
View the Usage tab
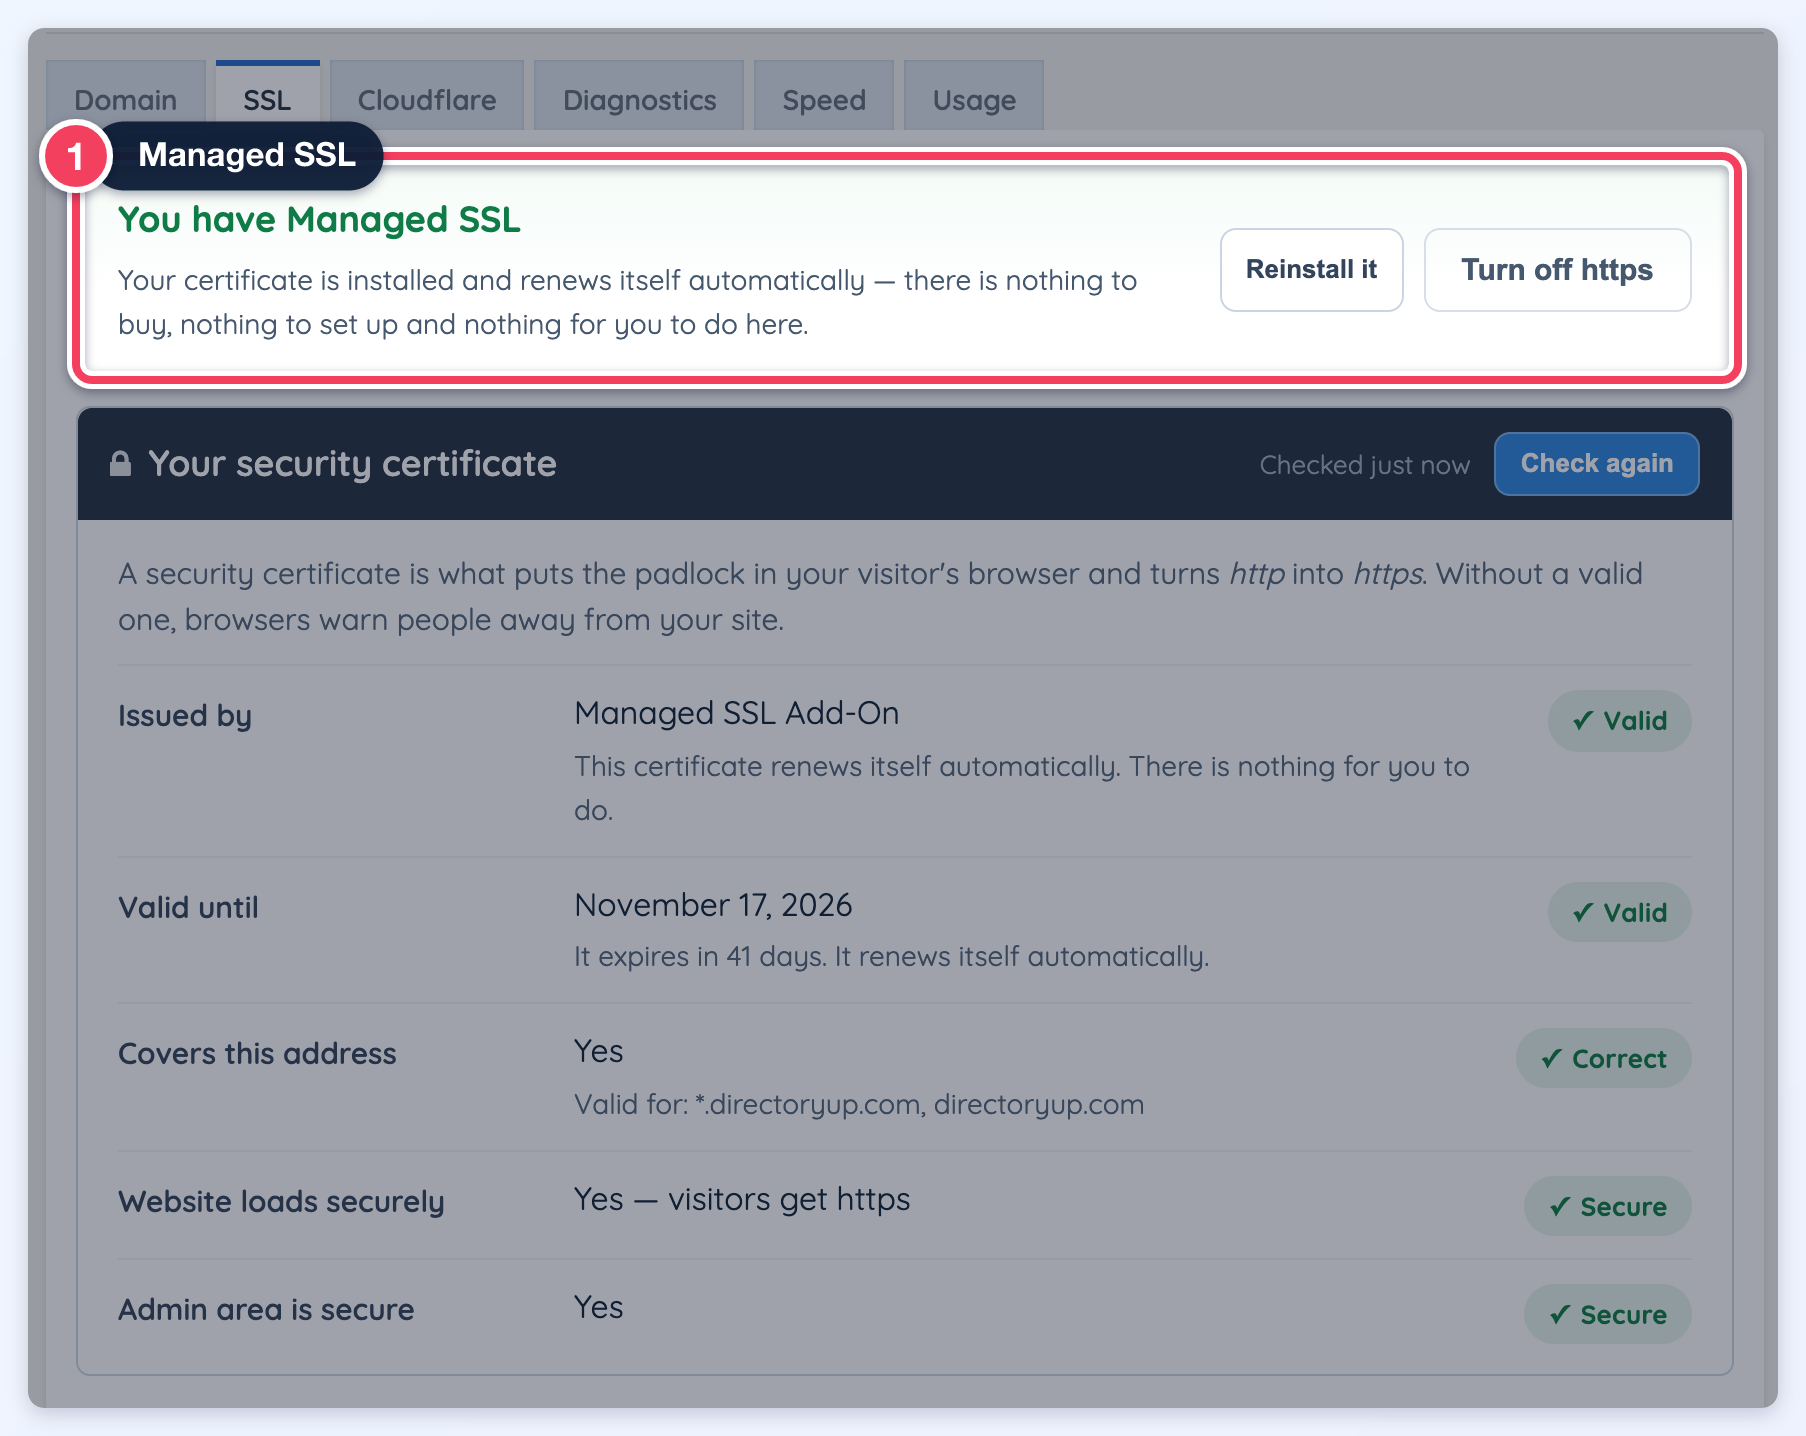pos(974,96)
